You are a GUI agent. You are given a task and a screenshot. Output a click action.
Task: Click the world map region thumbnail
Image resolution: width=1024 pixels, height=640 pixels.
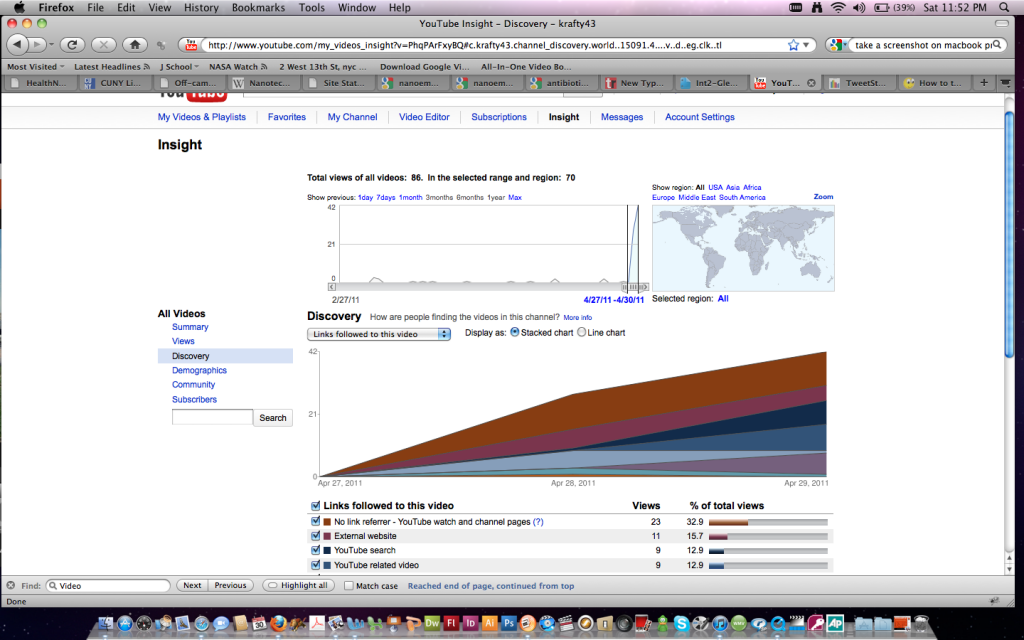743,248
